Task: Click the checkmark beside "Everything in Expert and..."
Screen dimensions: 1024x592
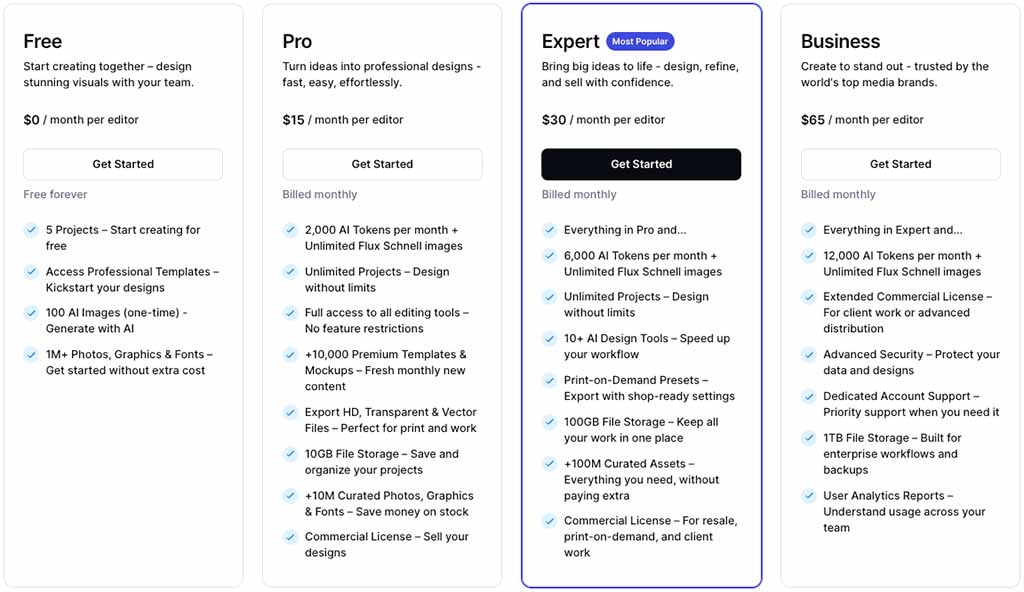Action: click(x=808, y=230)
